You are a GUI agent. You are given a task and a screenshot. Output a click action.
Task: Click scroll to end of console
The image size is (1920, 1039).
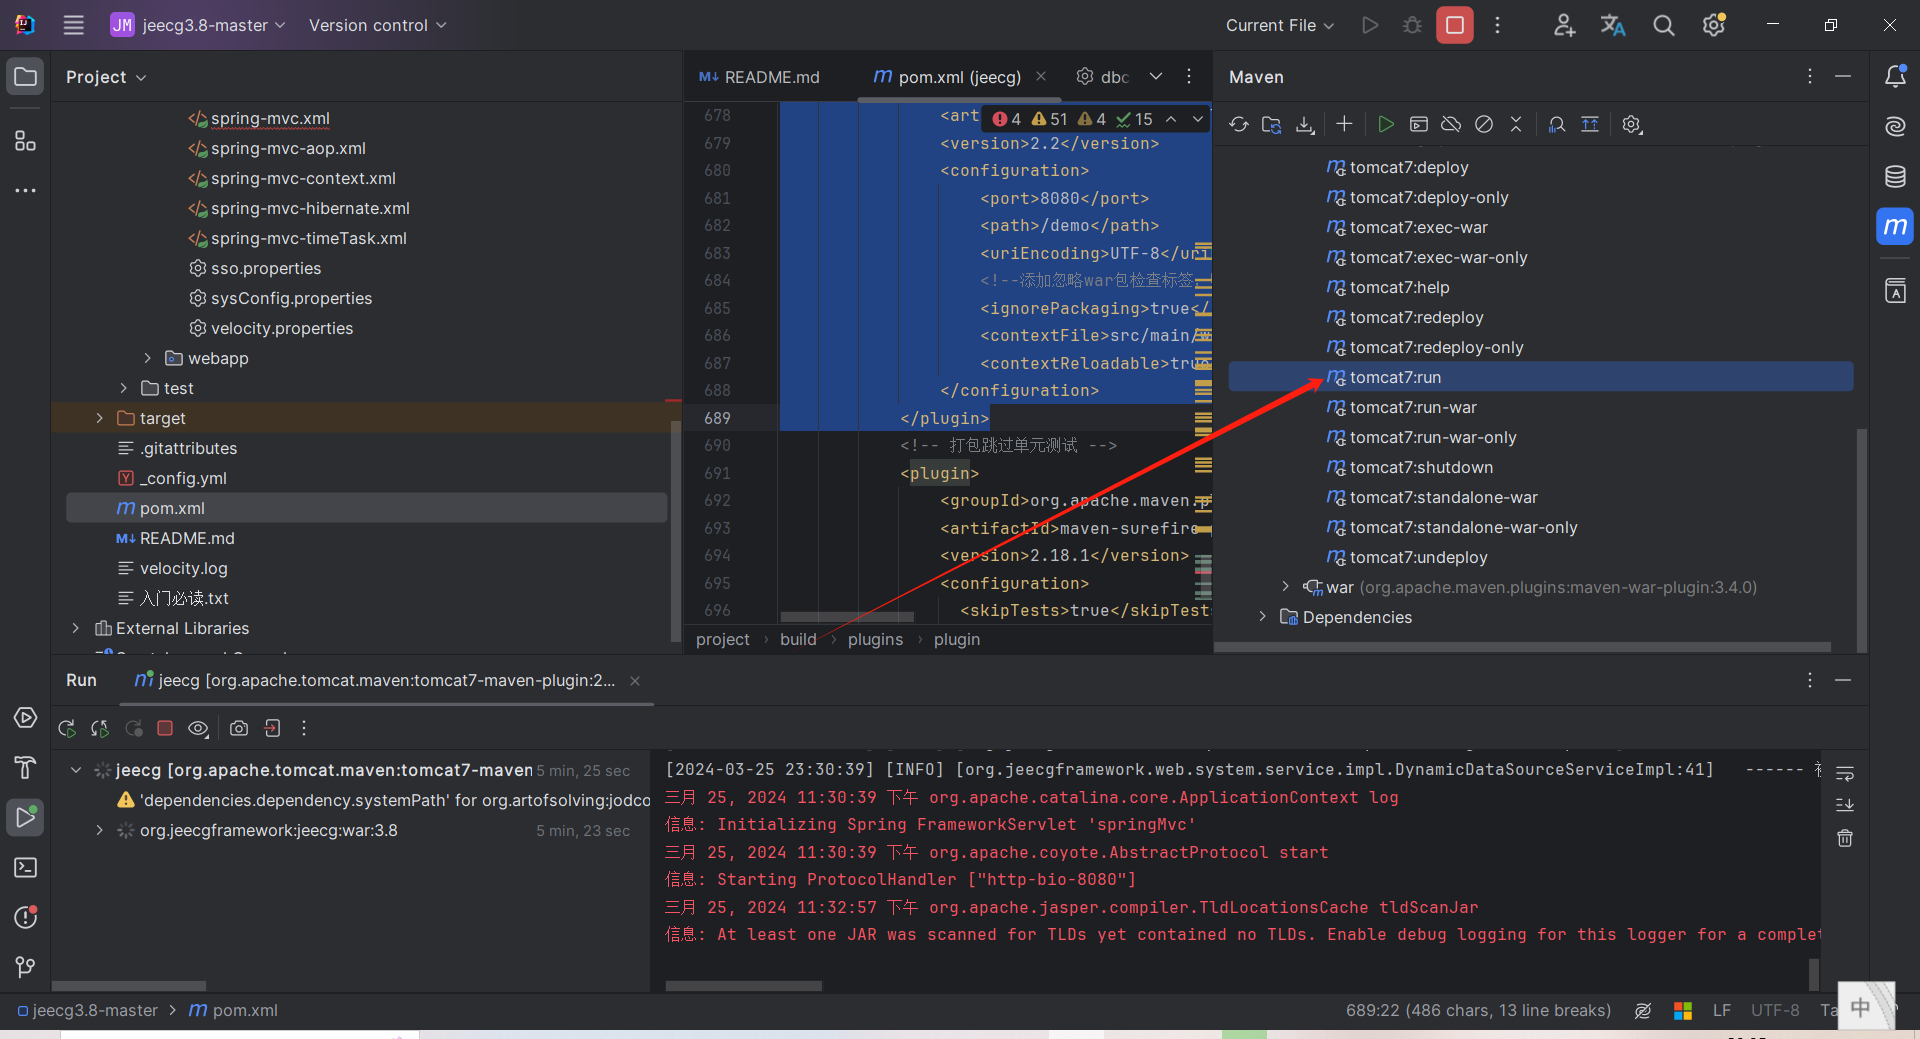coord(1845,805)
